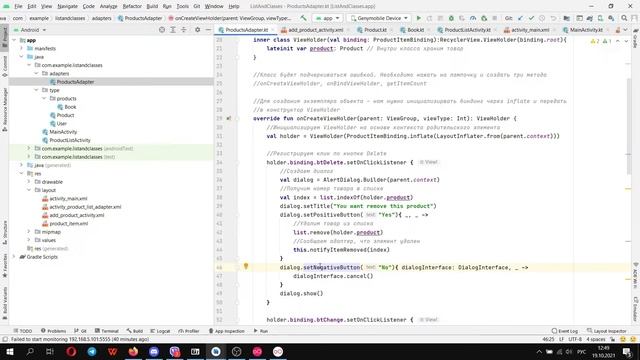The width and height of the screenshot is (640, 360).
Task: Hide the Project panel with minus icon
Action: (208, 30)
